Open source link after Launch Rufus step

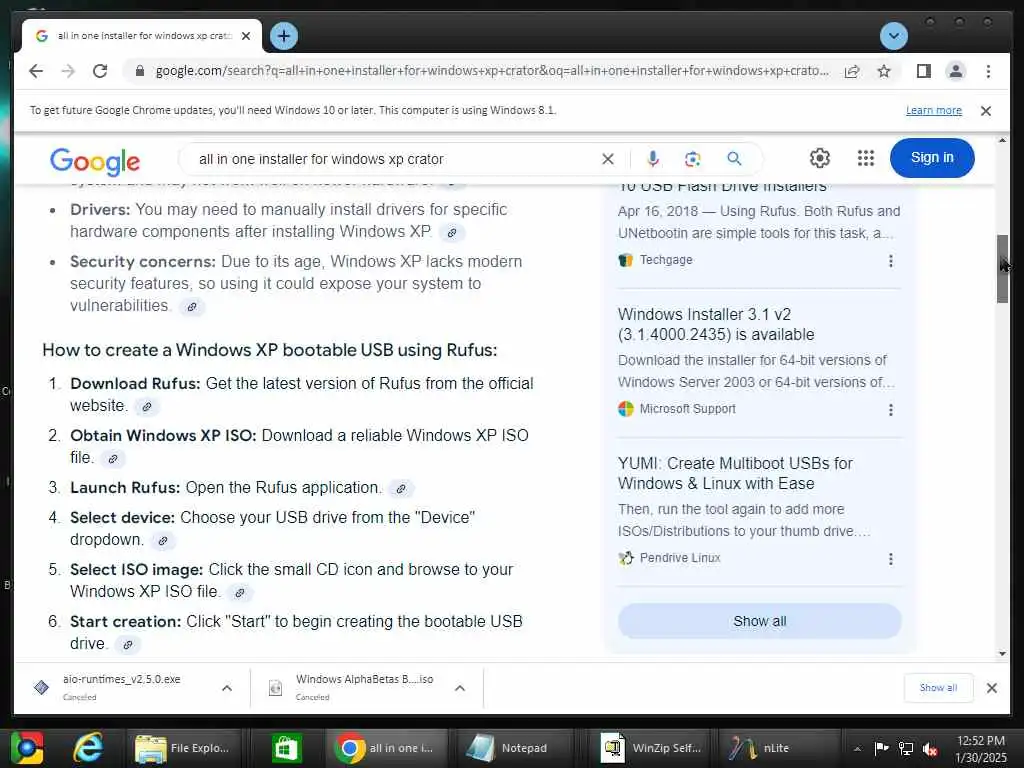point(401,488)
